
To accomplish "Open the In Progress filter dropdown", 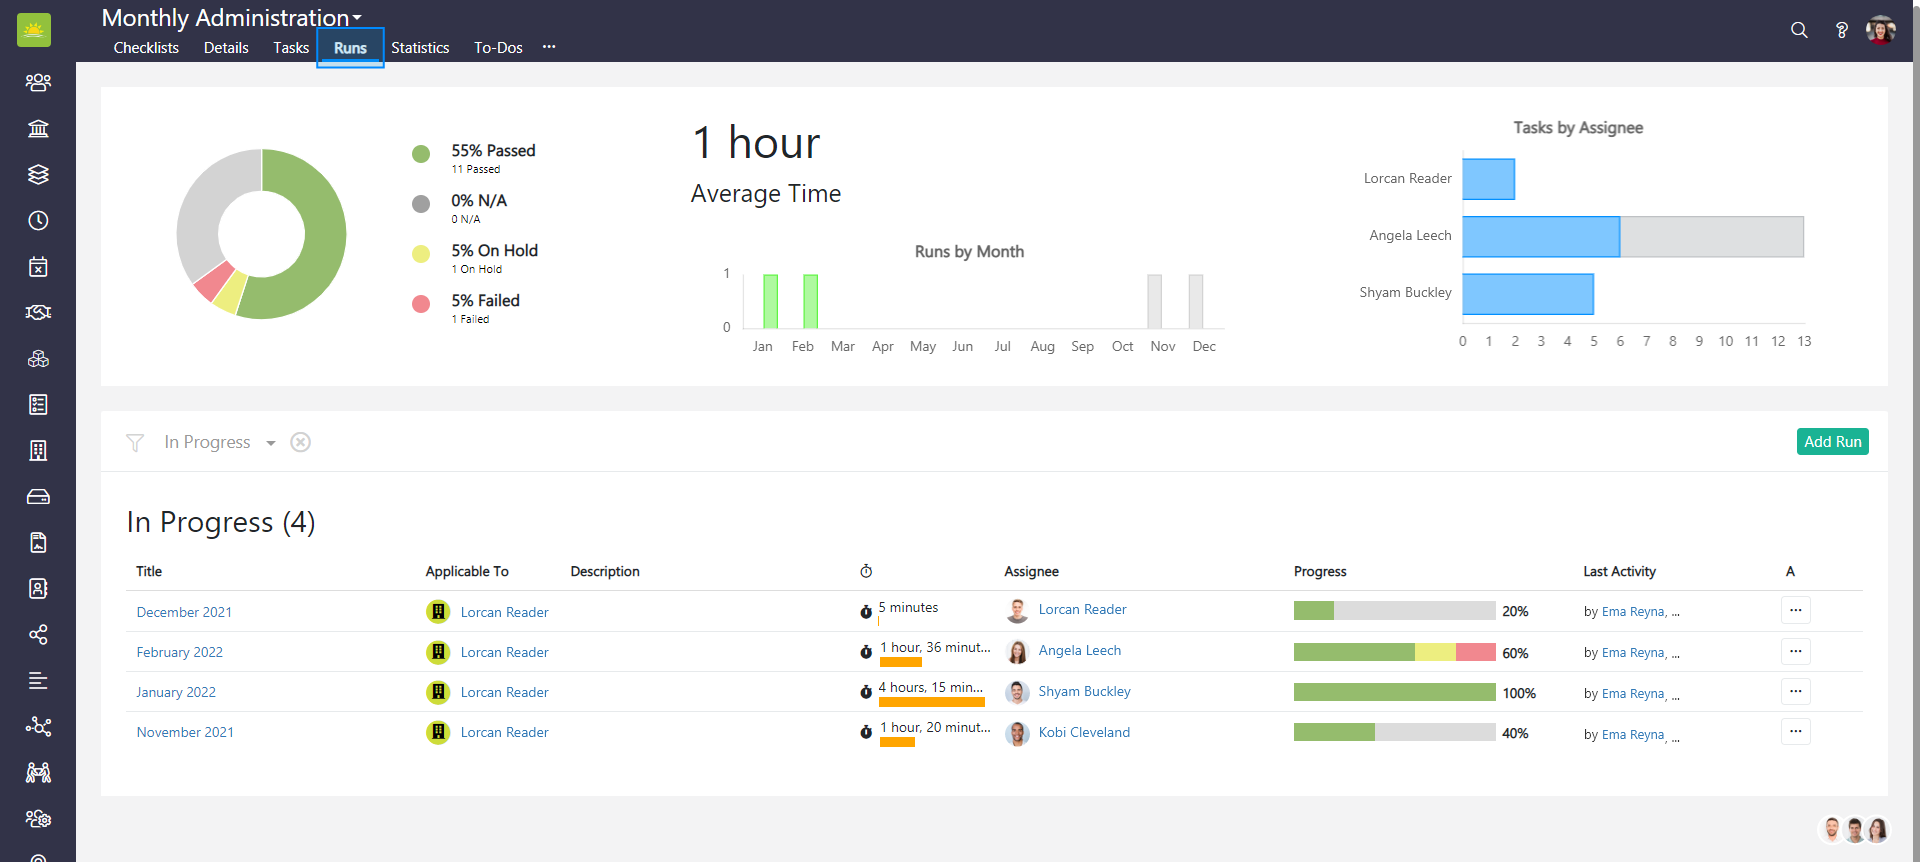I will point(270,443).
